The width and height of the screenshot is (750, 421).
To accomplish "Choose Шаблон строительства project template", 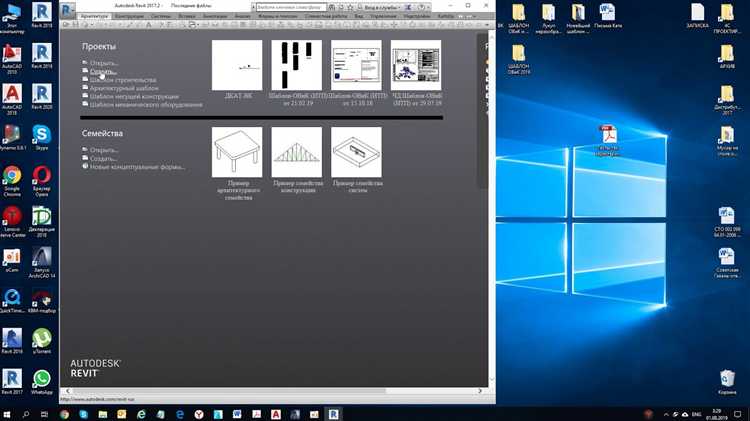I will [123, 80].
